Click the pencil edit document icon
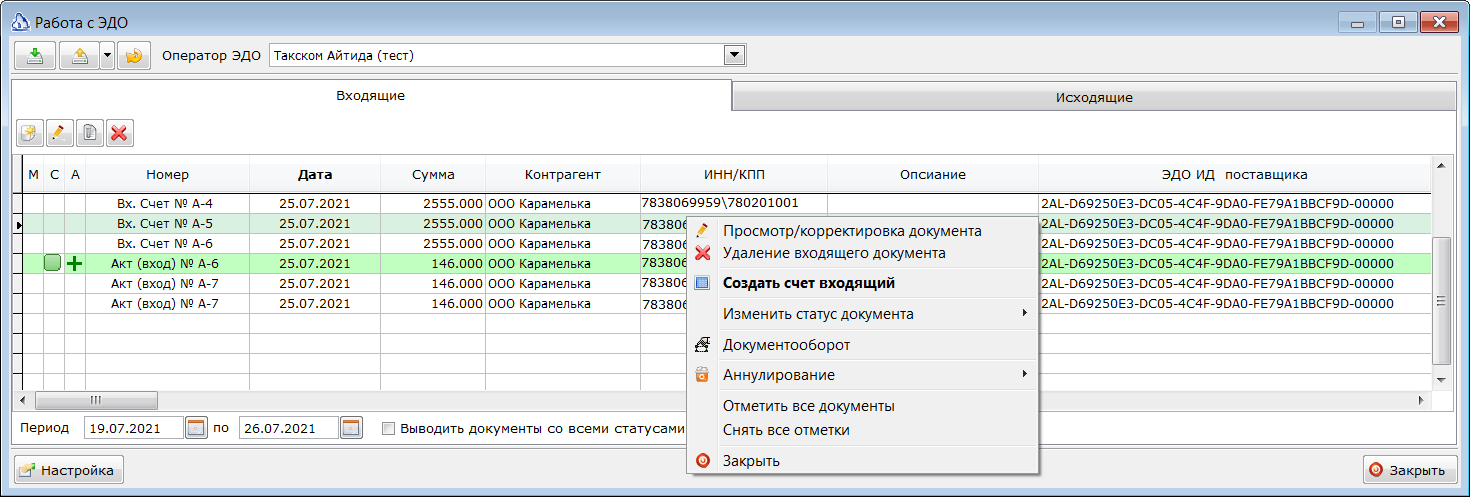The image size is (1470, 497). [60, 132]
